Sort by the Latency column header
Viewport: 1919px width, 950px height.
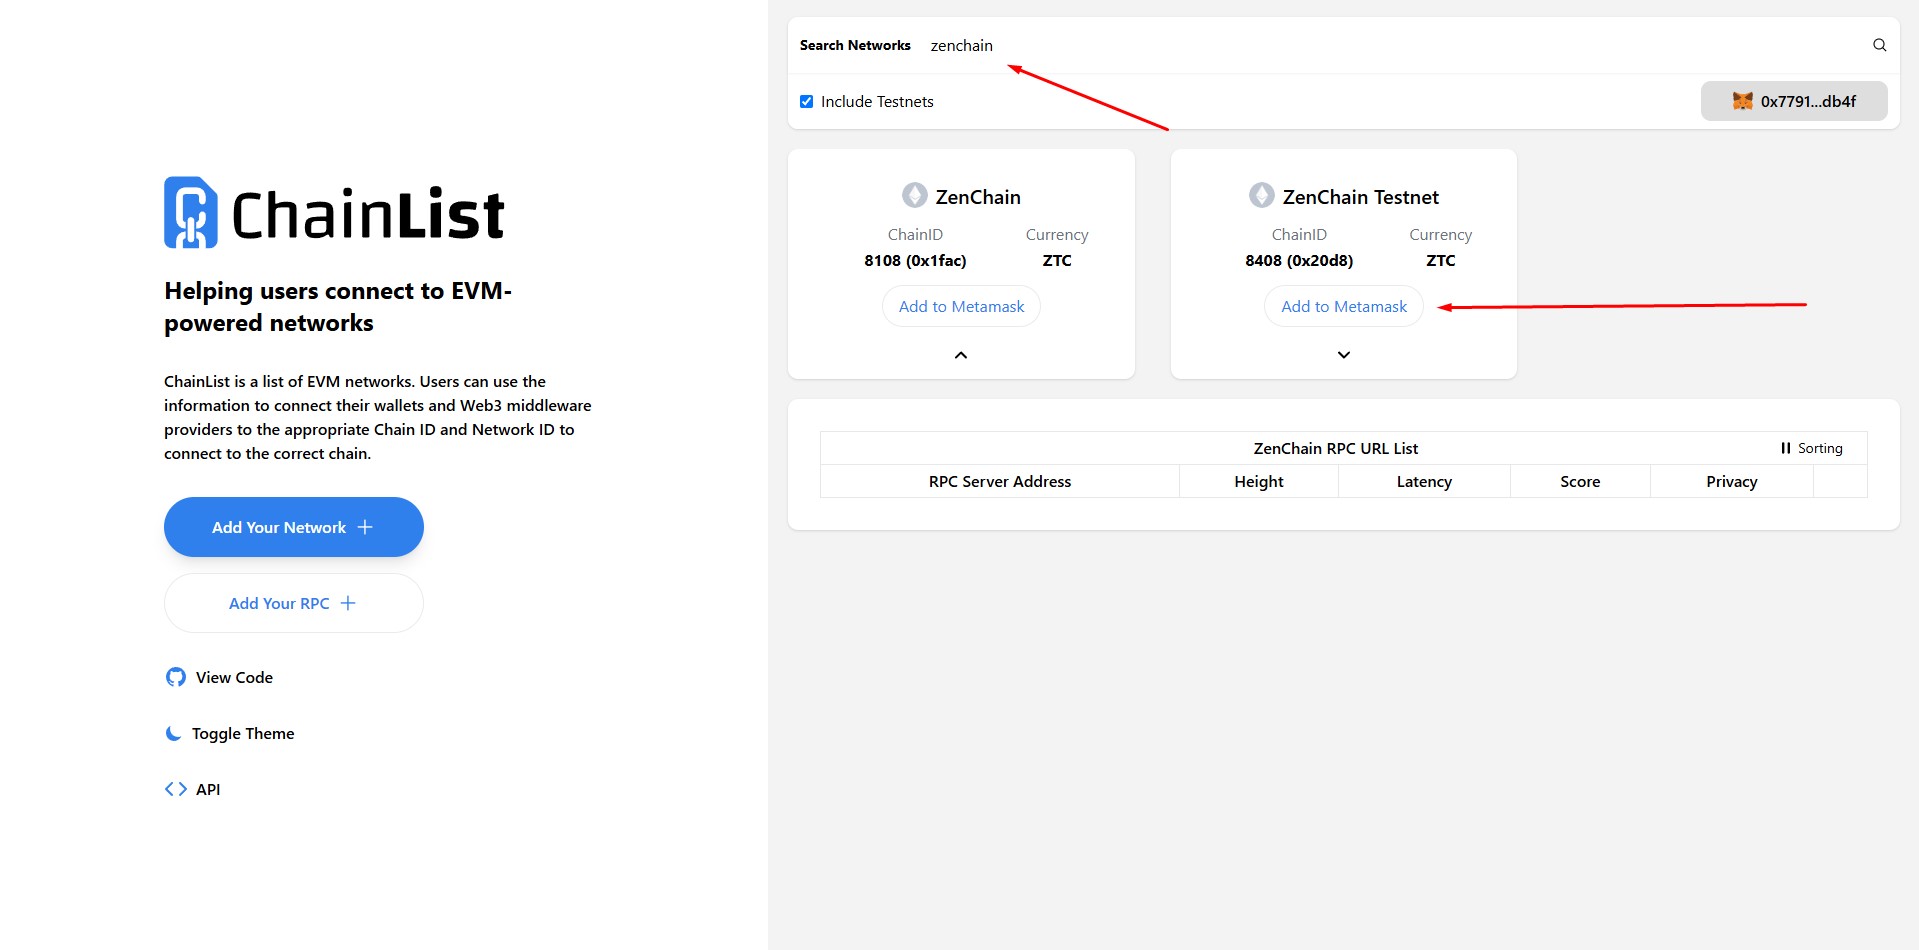(1423, 481)
